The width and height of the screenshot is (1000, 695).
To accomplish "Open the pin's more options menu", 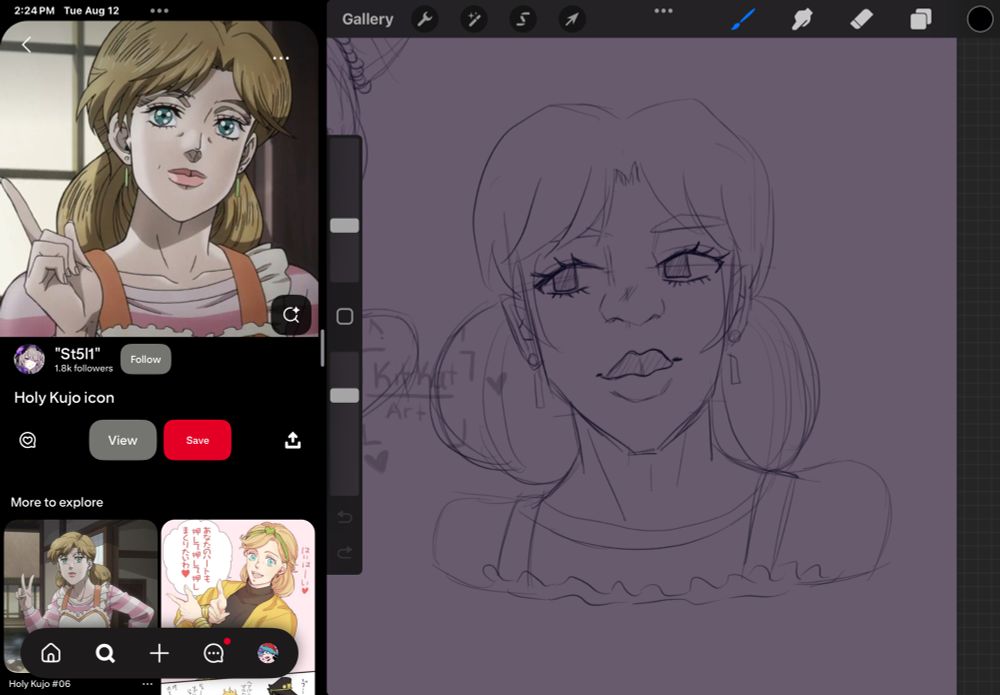I will pos(281,58).
